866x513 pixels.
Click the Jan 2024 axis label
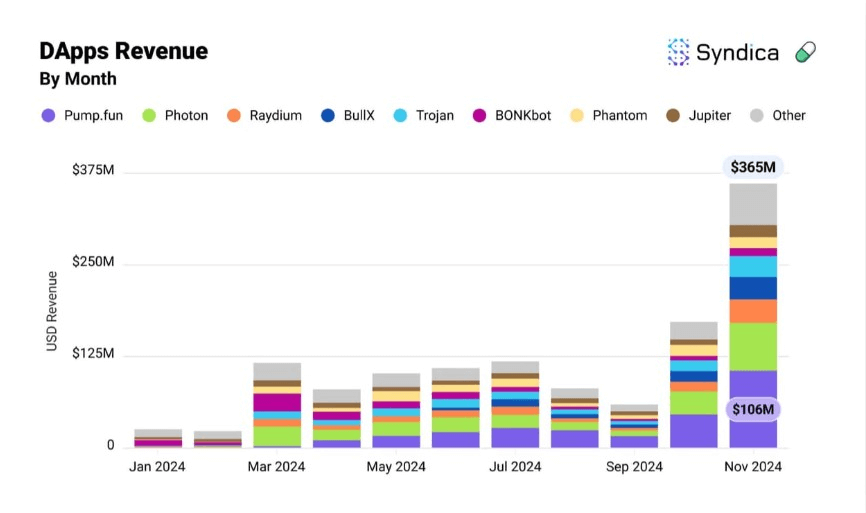tap(158, 467)
